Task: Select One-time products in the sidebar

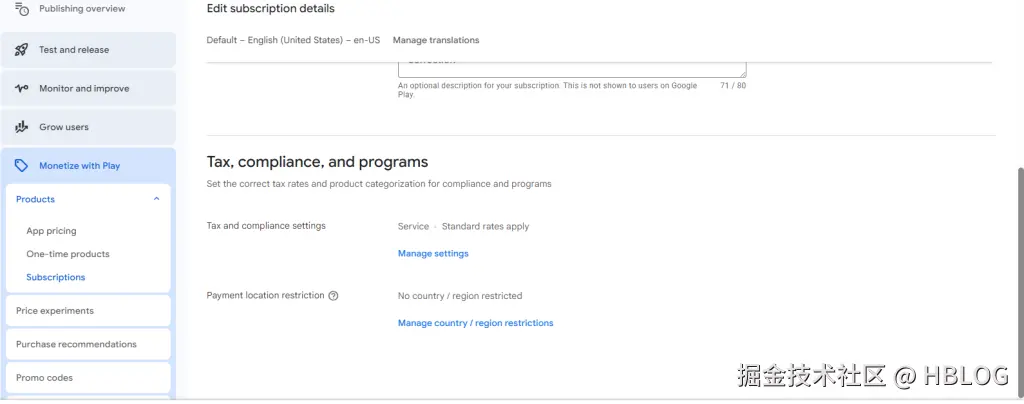Action: [68, 254]
